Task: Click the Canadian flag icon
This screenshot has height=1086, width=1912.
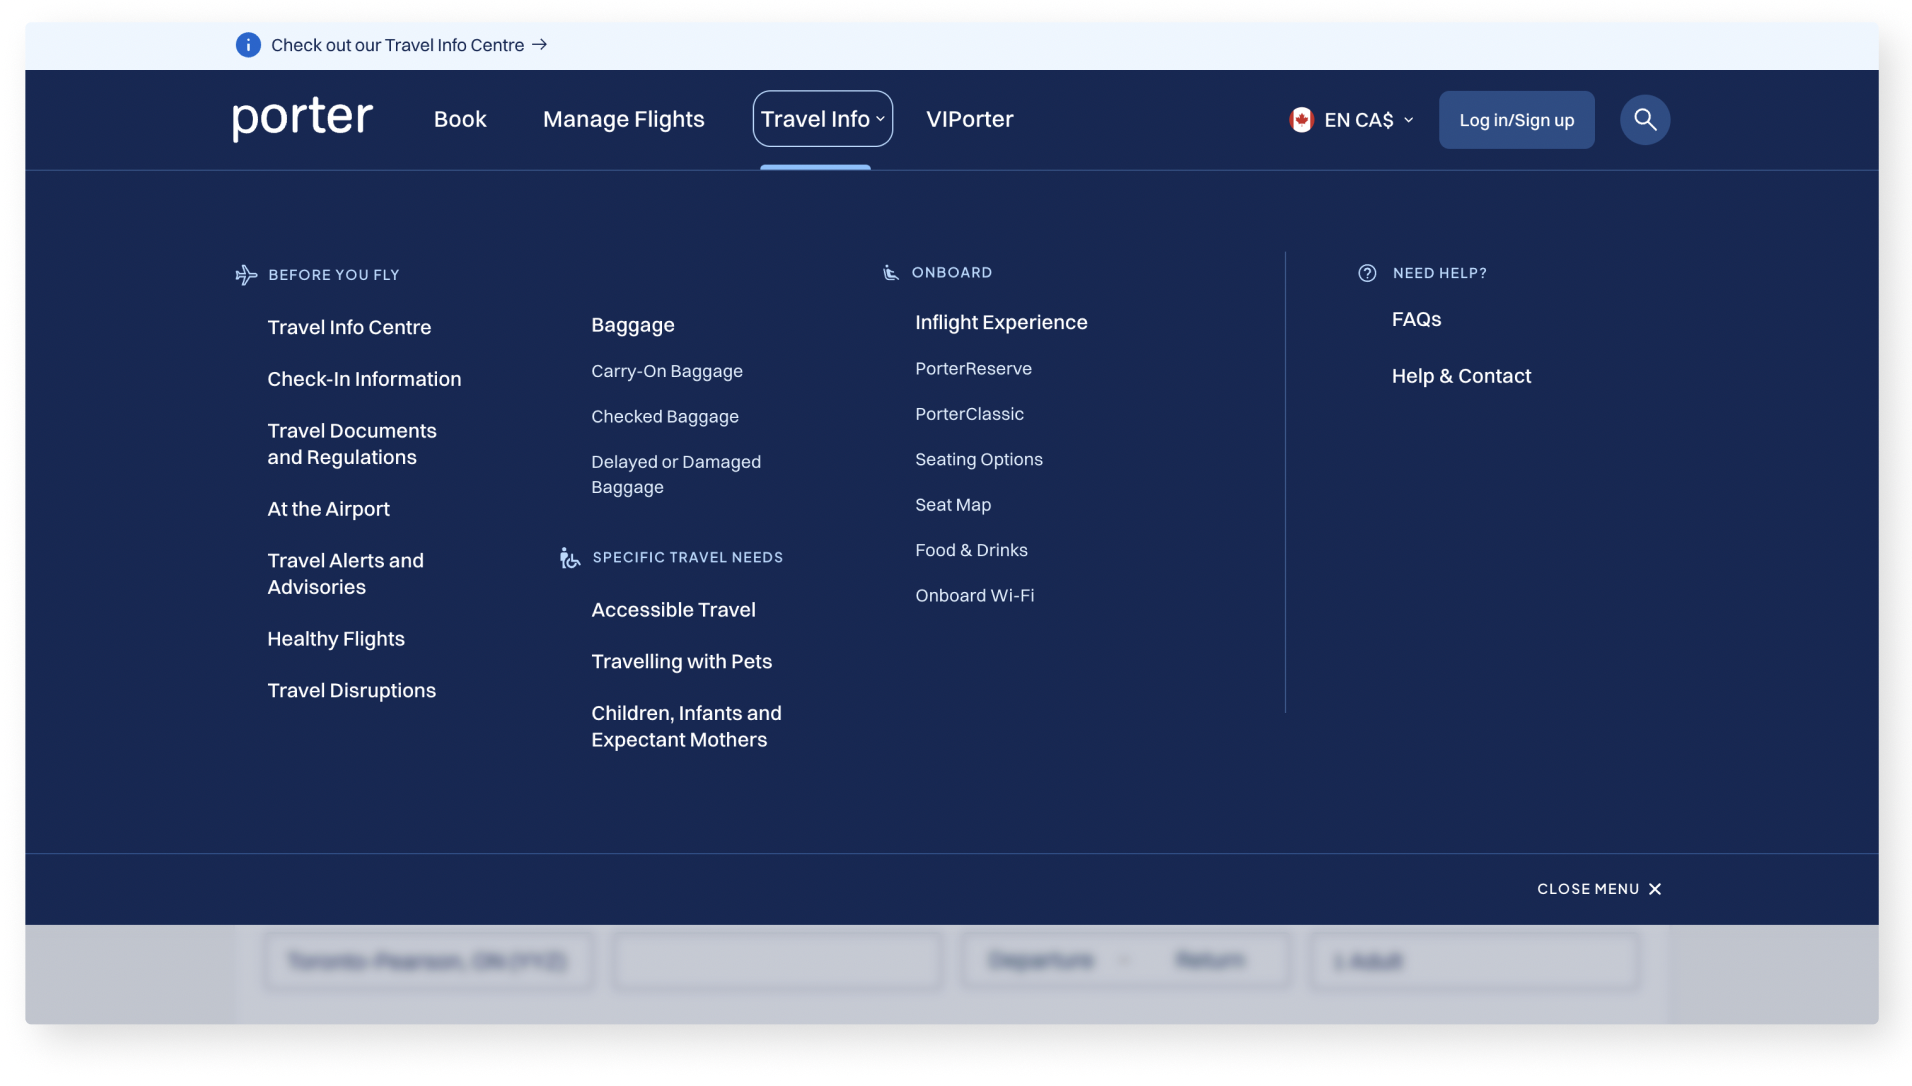Action: tap(1300, 120)
